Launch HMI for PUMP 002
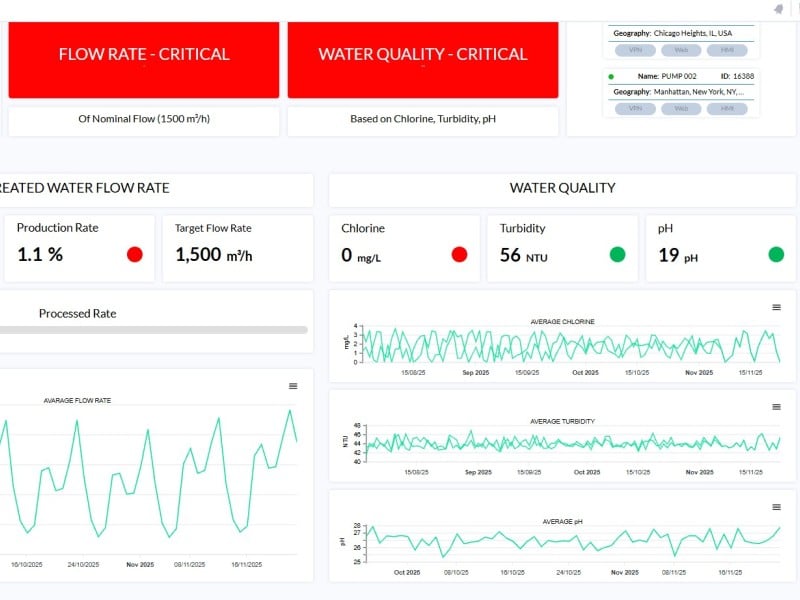The image size is (800, 600). tap(727, 108)
